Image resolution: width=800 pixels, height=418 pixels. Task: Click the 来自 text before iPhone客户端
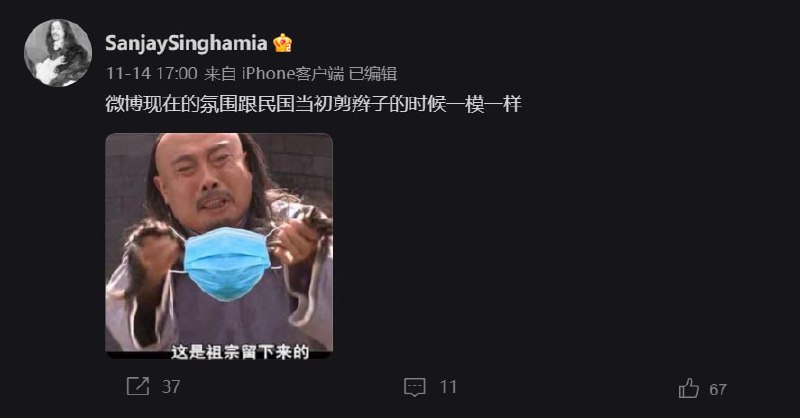220,73
